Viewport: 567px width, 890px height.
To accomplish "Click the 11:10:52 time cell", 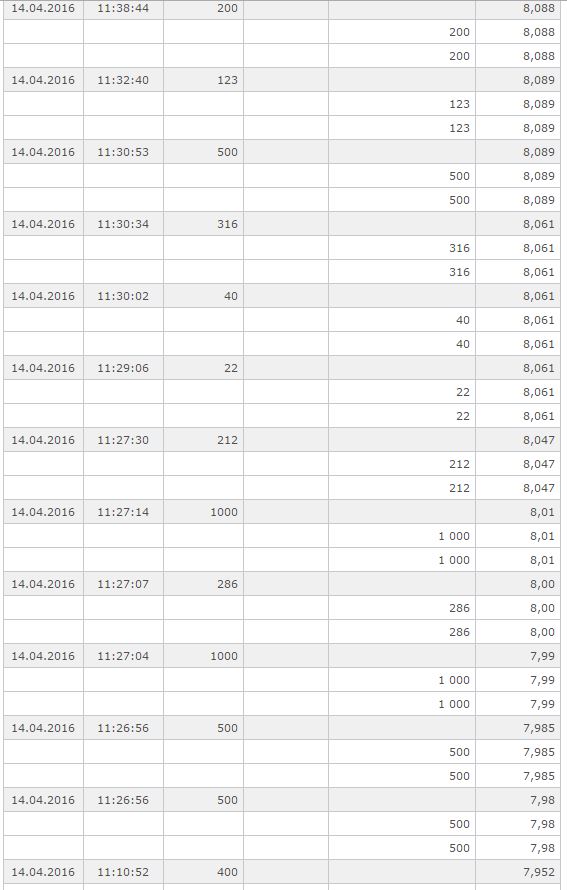I will [123, 872].
